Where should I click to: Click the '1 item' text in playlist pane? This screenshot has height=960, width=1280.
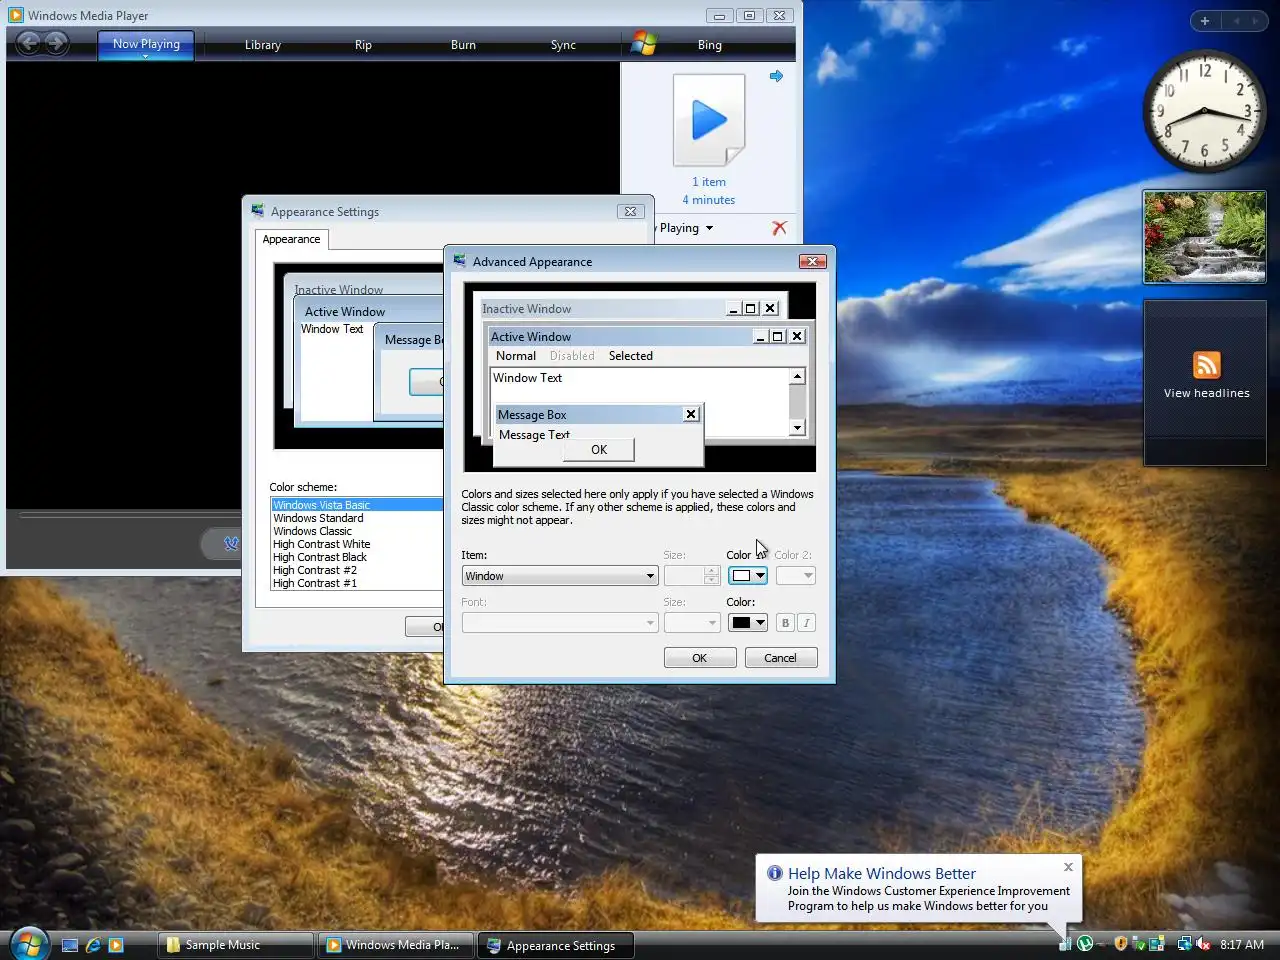point(709,182)
